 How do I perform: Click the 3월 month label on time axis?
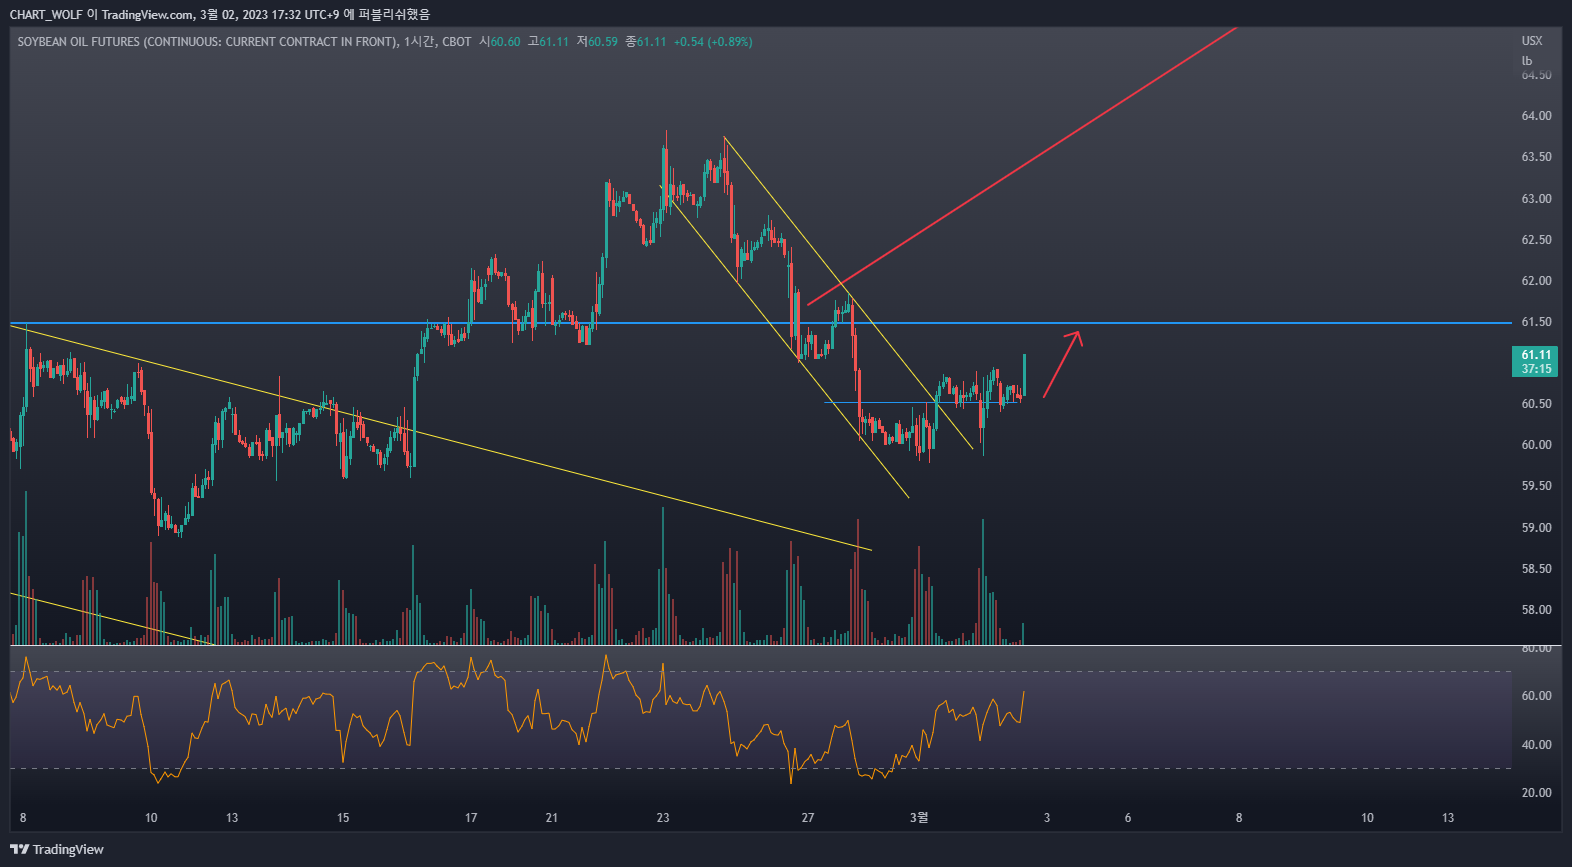tap(919, 818)
